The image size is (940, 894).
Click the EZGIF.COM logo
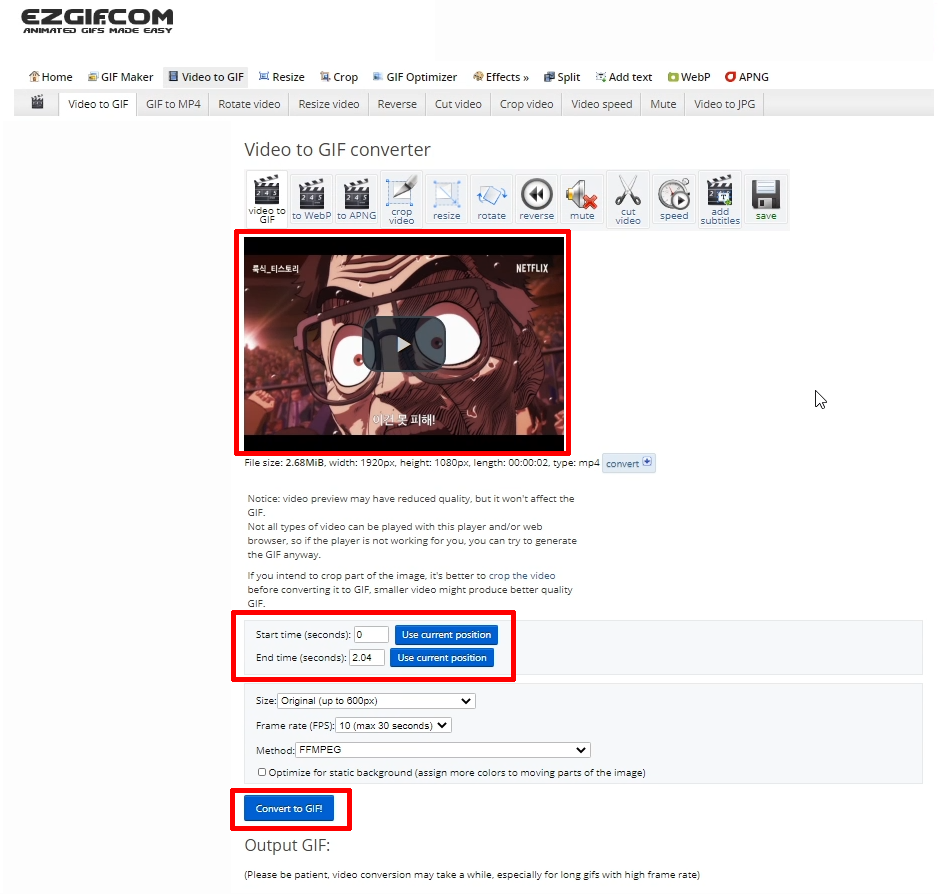98,21
